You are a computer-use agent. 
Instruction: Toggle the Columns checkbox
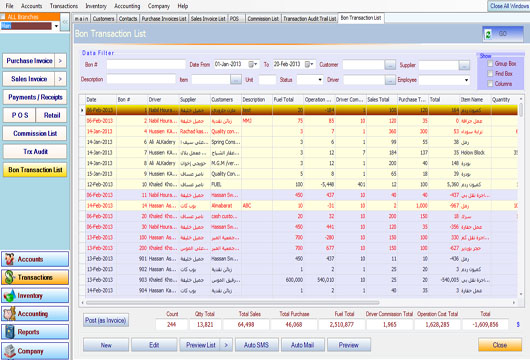490,83
